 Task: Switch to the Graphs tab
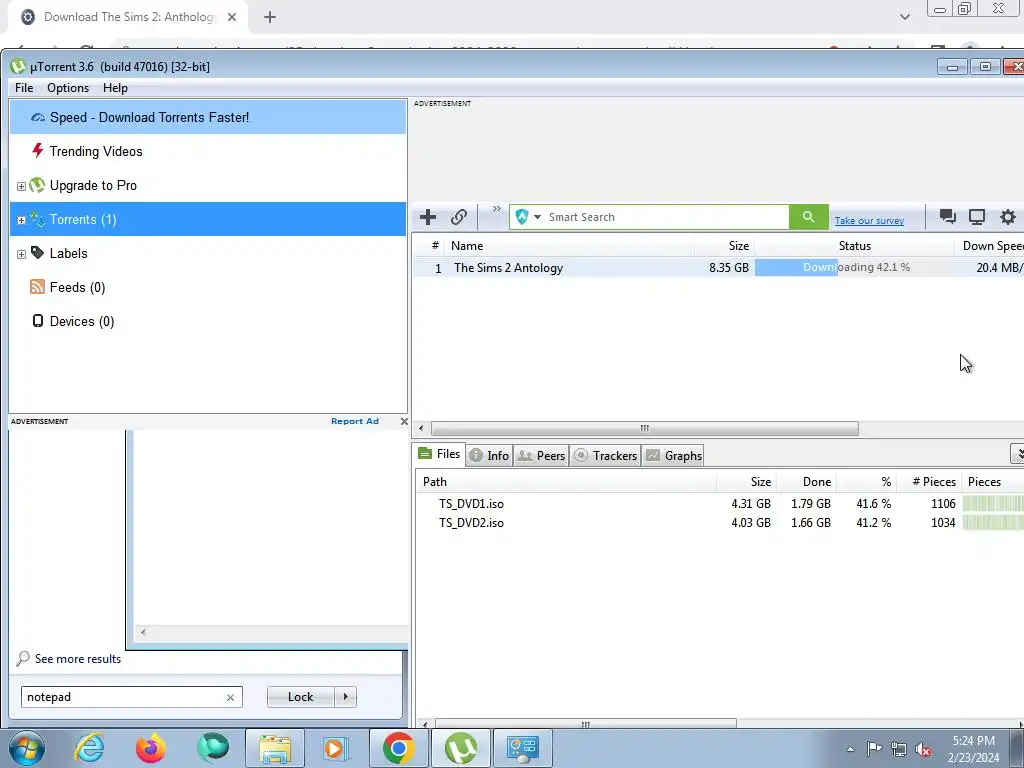click(x=673, y=455)
